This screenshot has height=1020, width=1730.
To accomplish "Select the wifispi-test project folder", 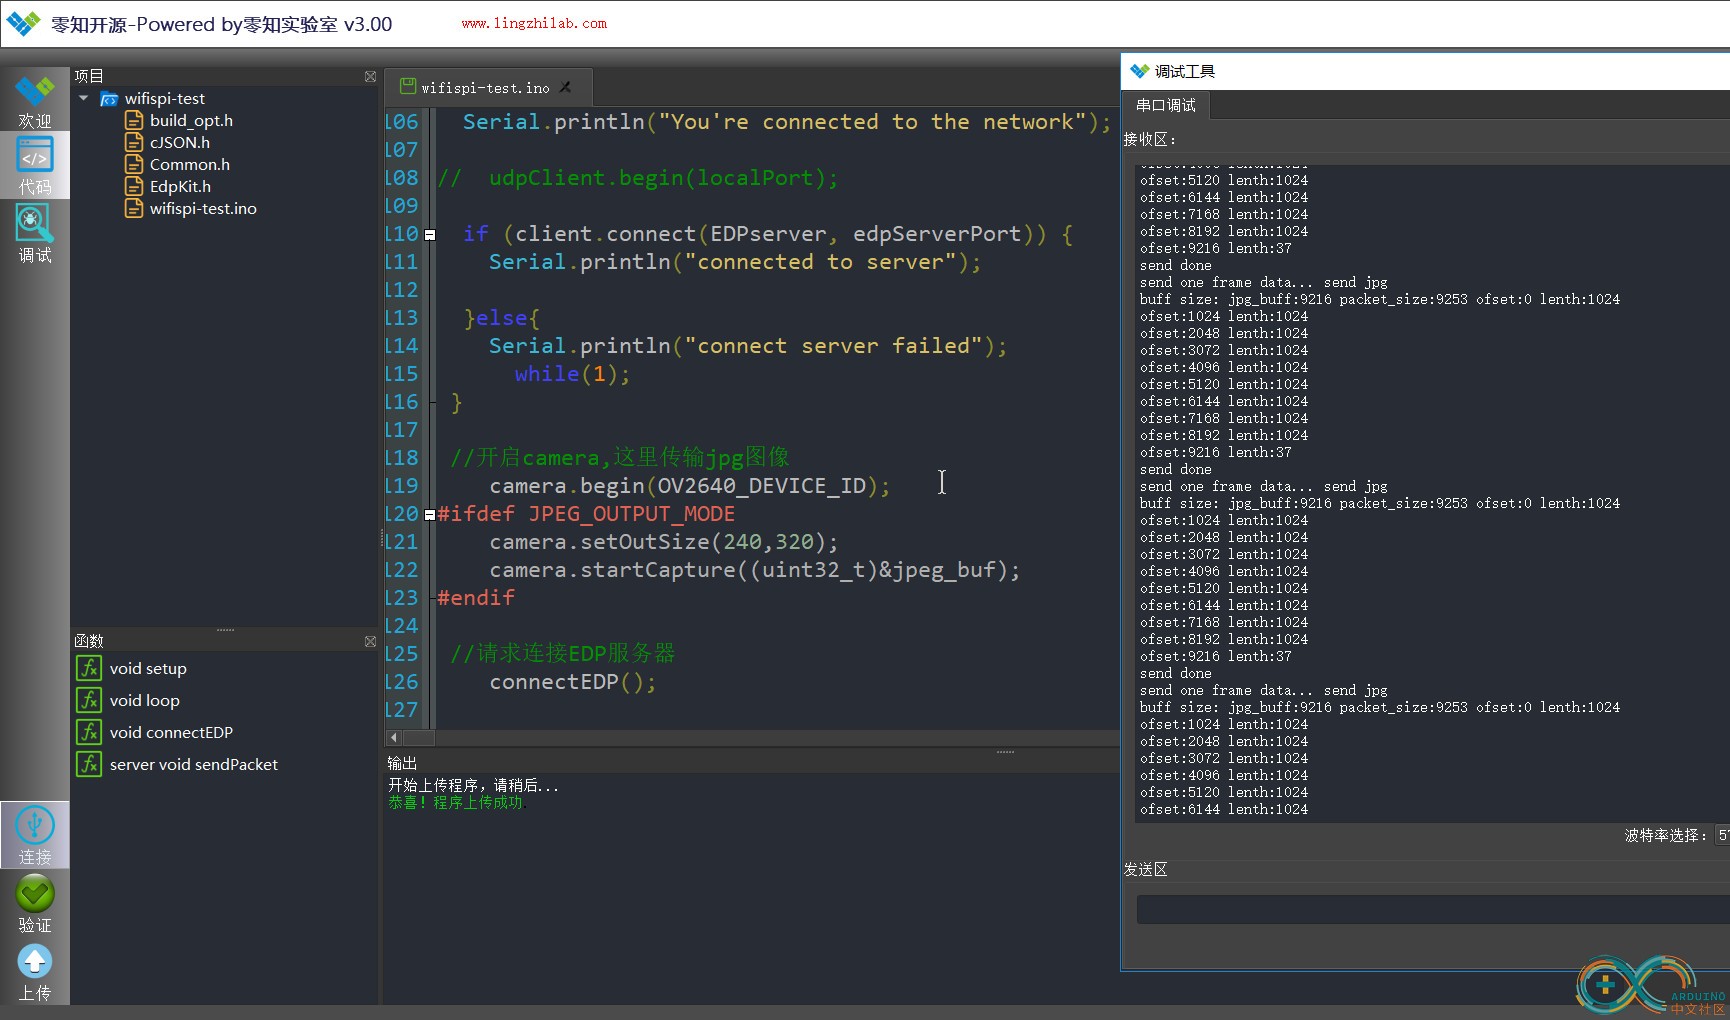I will (x=164, y=98).
